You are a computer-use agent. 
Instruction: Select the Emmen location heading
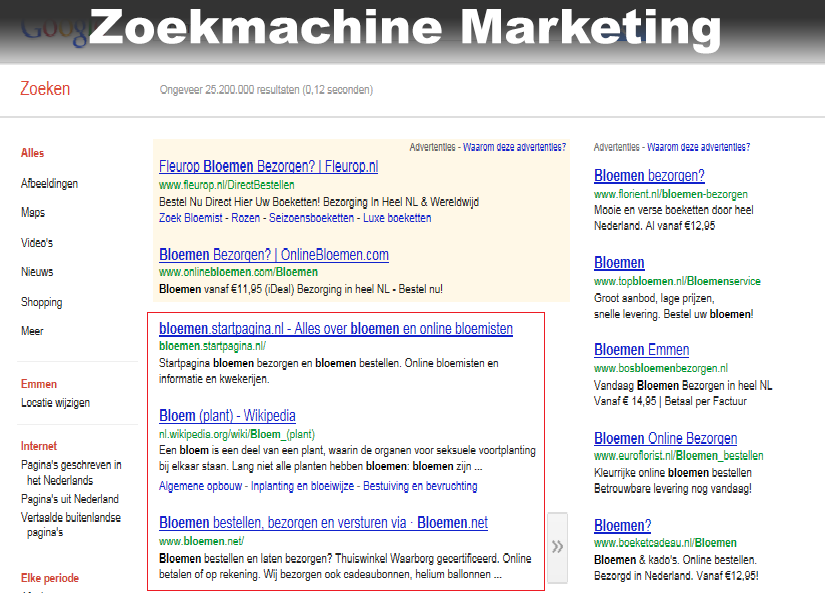(39, 384)
